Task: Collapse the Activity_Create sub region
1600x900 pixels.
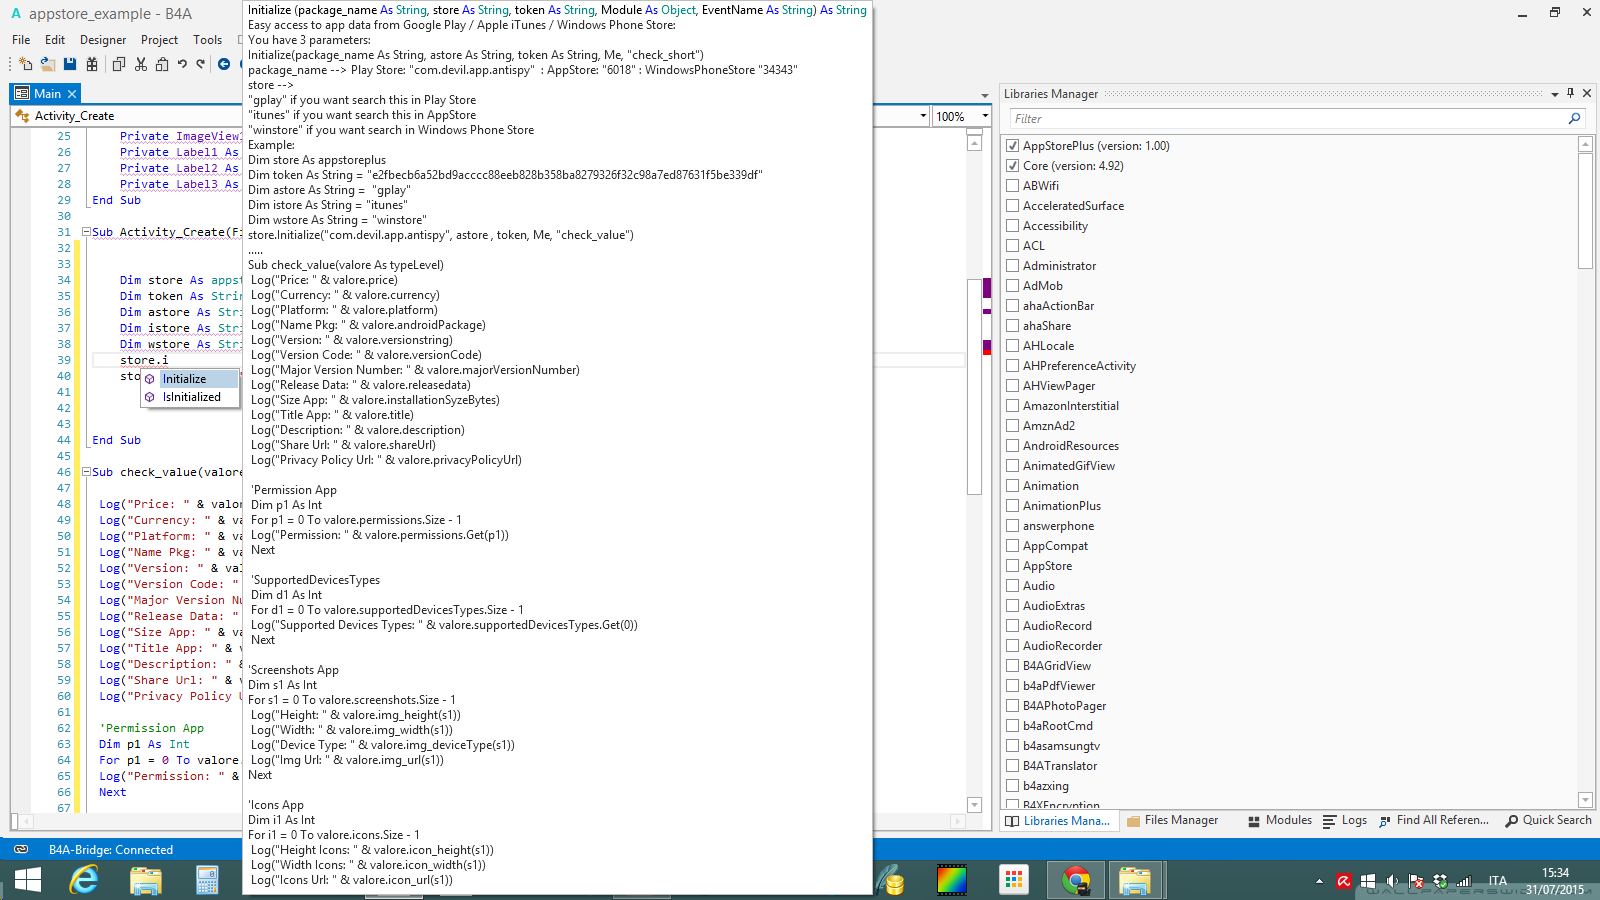Action: (x=86, y=232)
